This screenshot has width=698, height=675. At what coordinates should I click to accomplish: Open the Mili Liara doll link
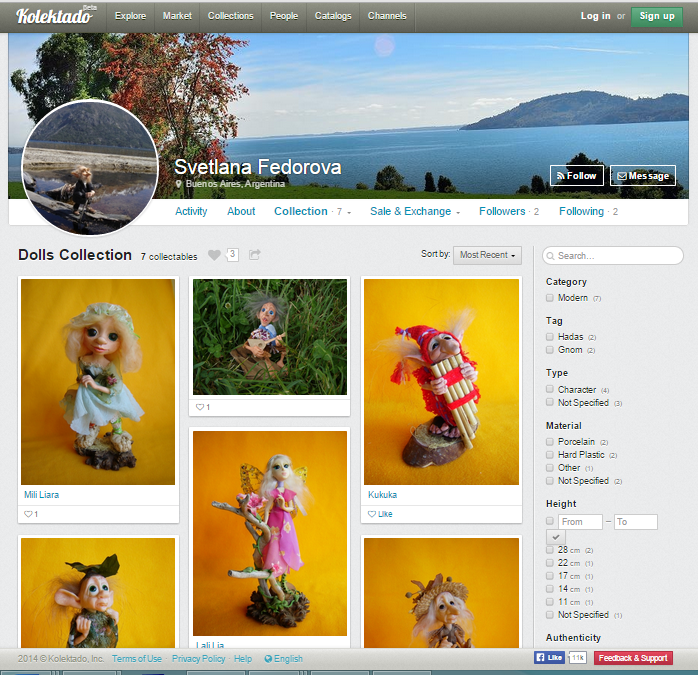pos(41,494)
